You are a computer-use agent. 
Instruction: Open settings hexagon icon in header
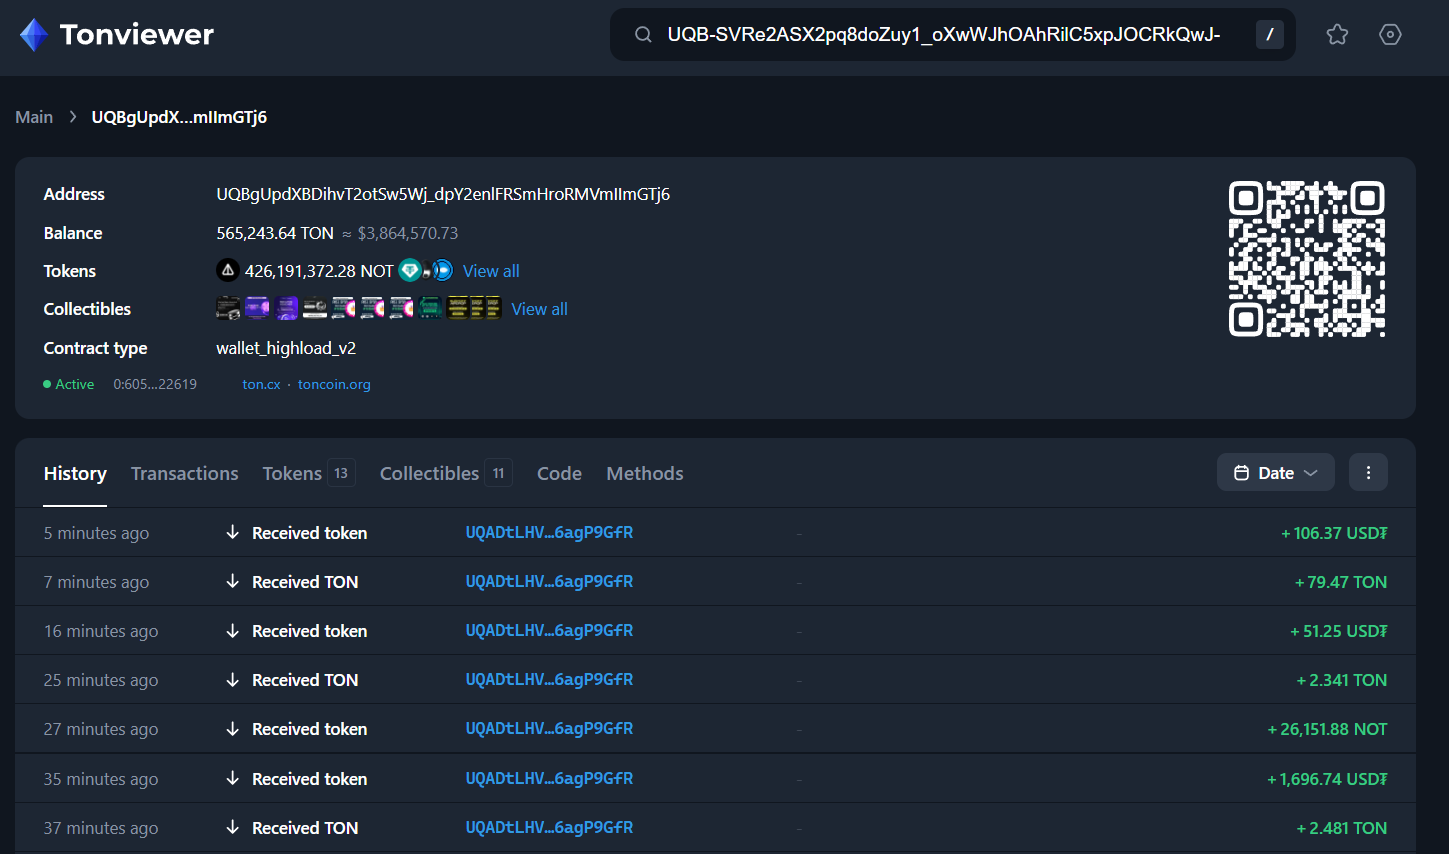point(1390,35)
